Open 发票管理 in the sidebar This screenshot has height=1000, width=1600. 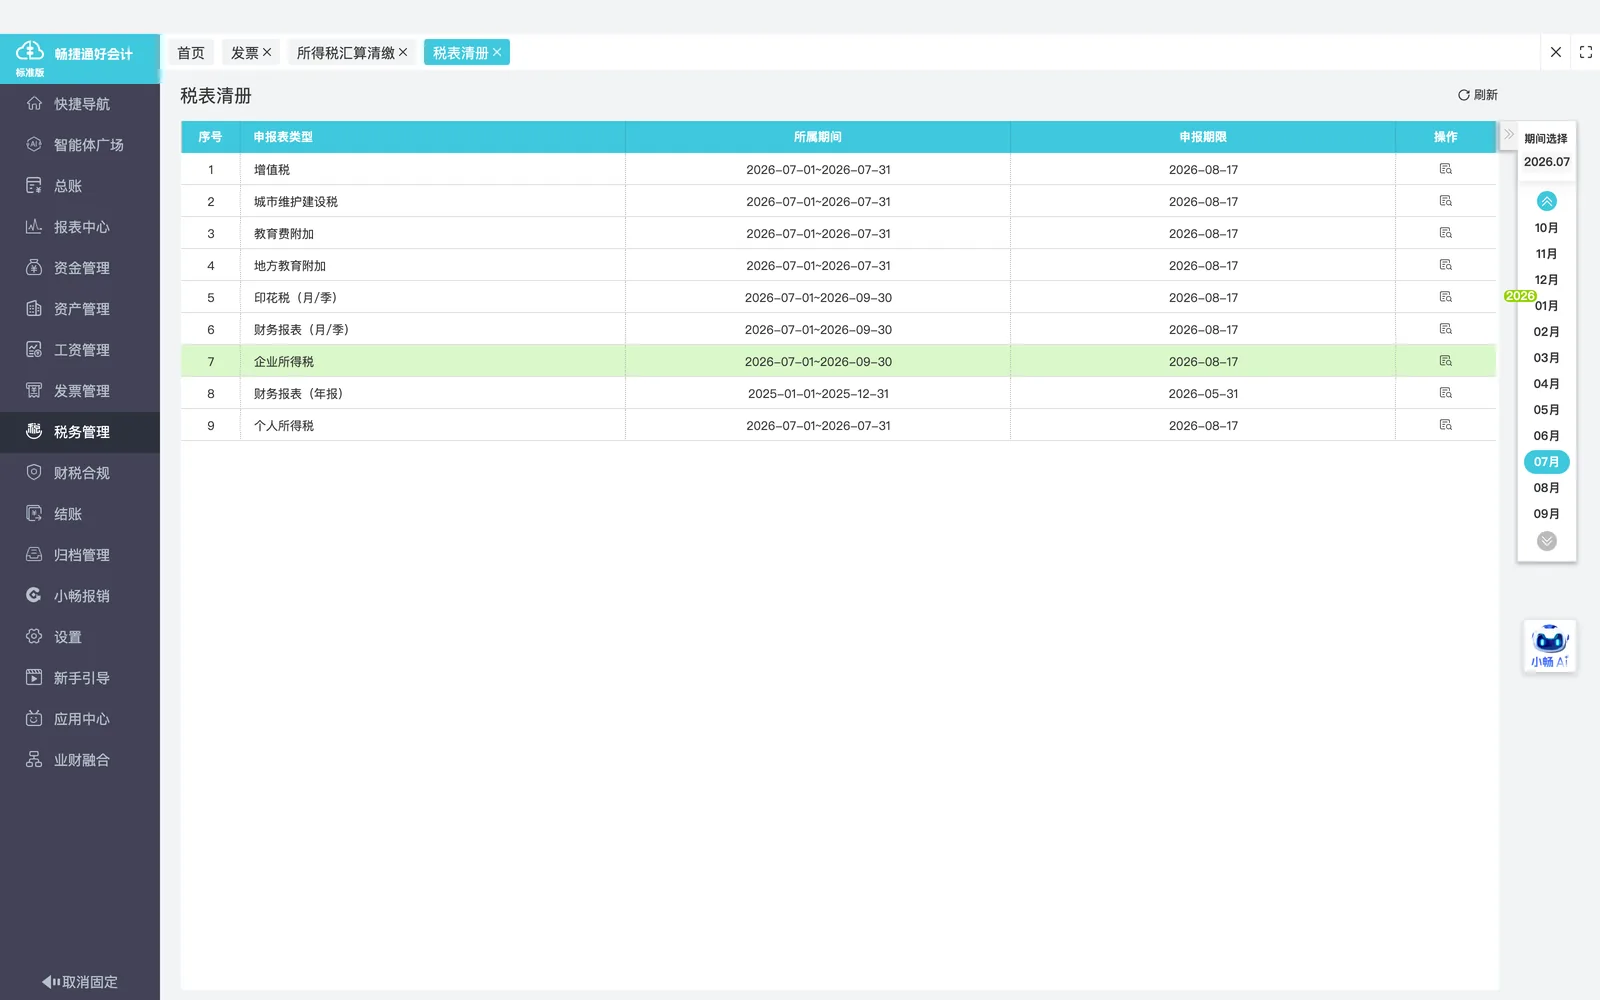(80, 391)
